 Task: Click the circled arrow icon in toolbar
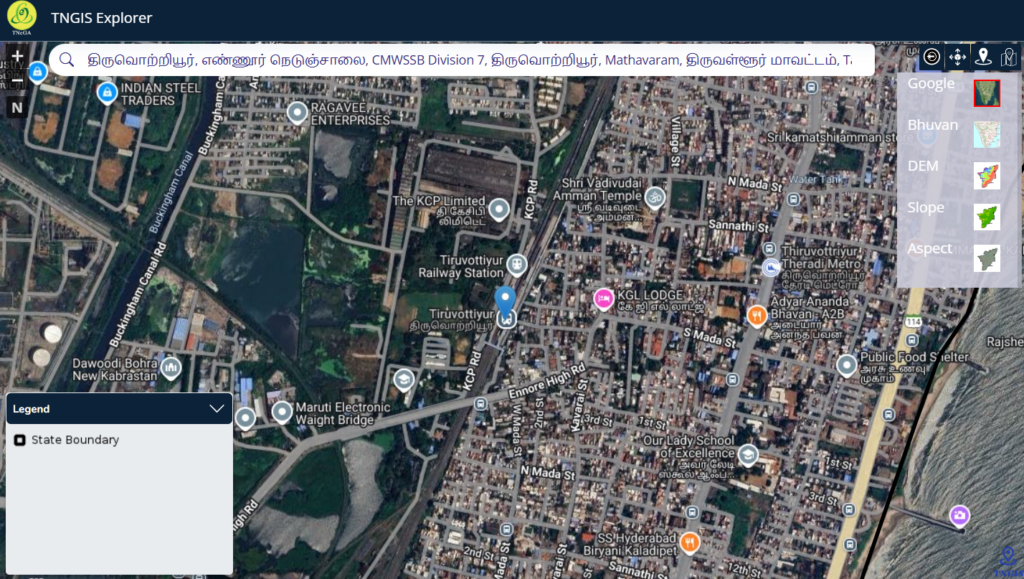click(931, 57)
